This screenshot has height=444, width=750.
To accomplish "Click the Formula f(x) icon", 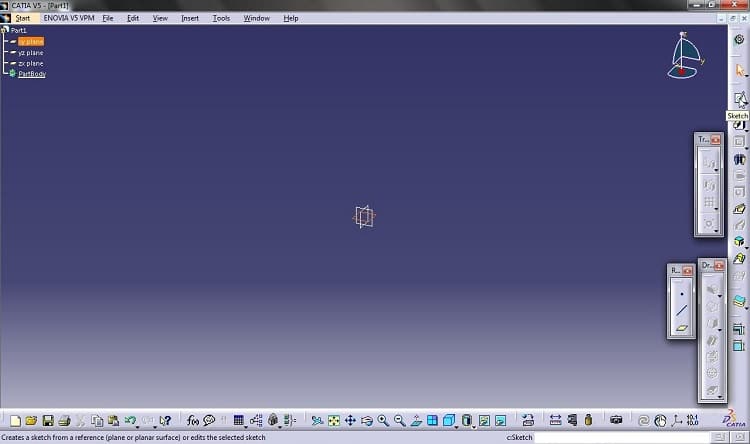I will pyautogui.click(x=193, y=421).
